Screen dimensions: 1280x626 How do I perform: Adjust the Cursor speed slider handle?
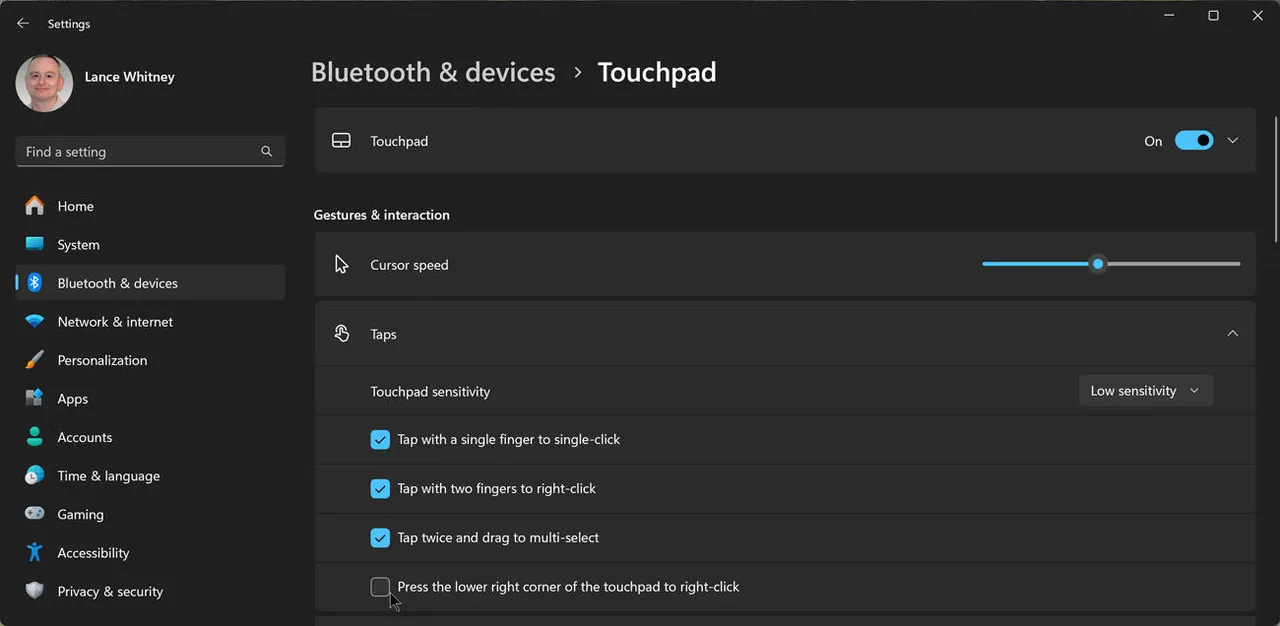pos(1097,264)
